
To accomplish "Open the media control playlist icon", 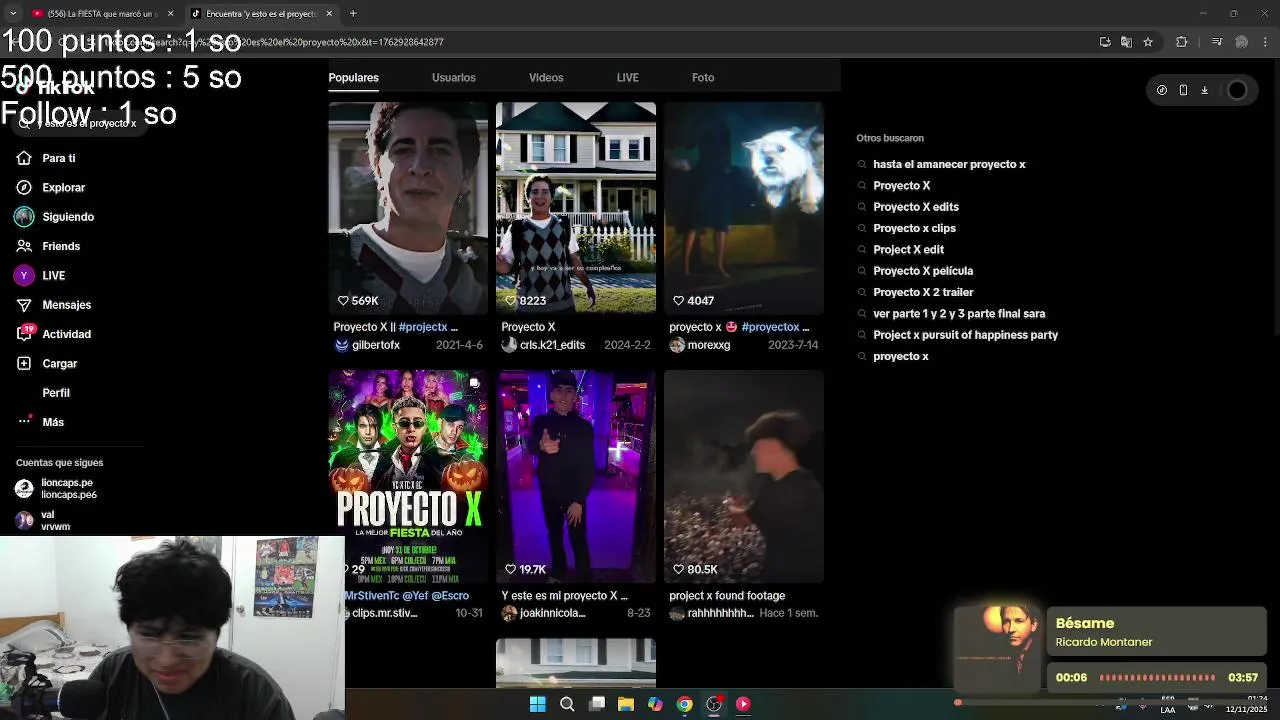I will (1217, 42).
